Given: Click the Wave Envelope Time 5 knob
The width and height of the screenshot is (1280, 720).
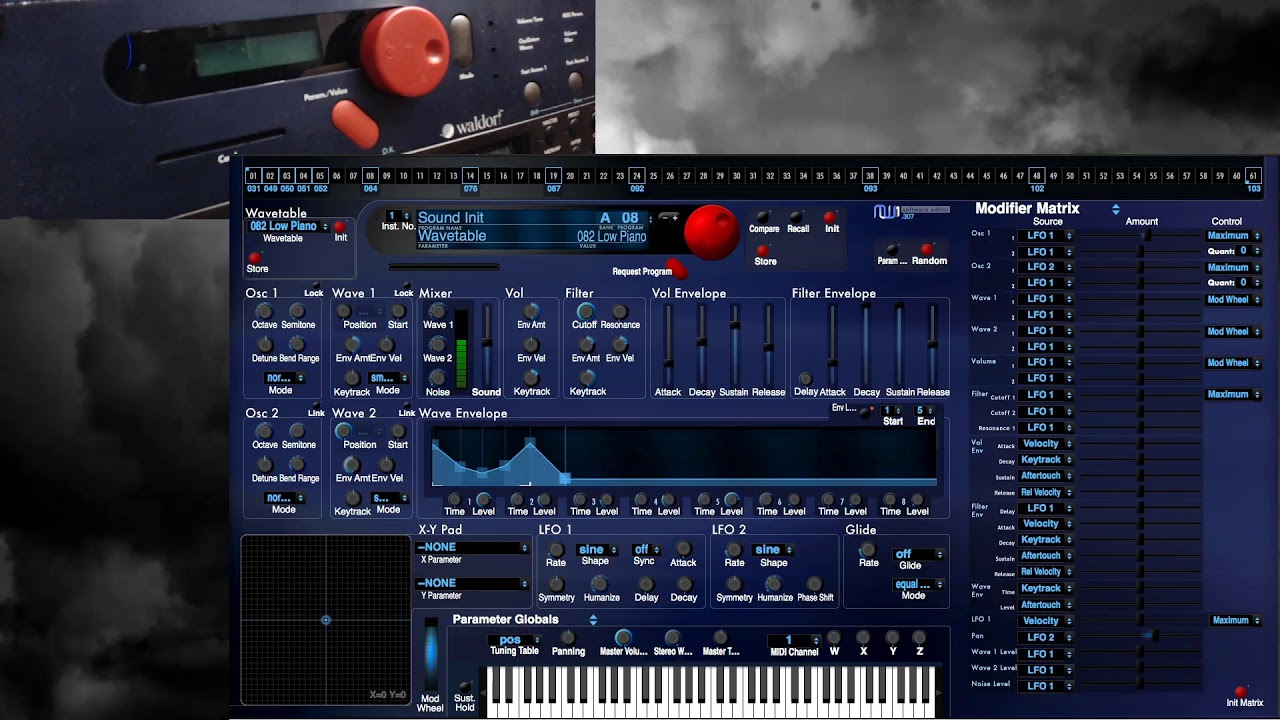Looking at the screenshot, I should tap(704, 499).
